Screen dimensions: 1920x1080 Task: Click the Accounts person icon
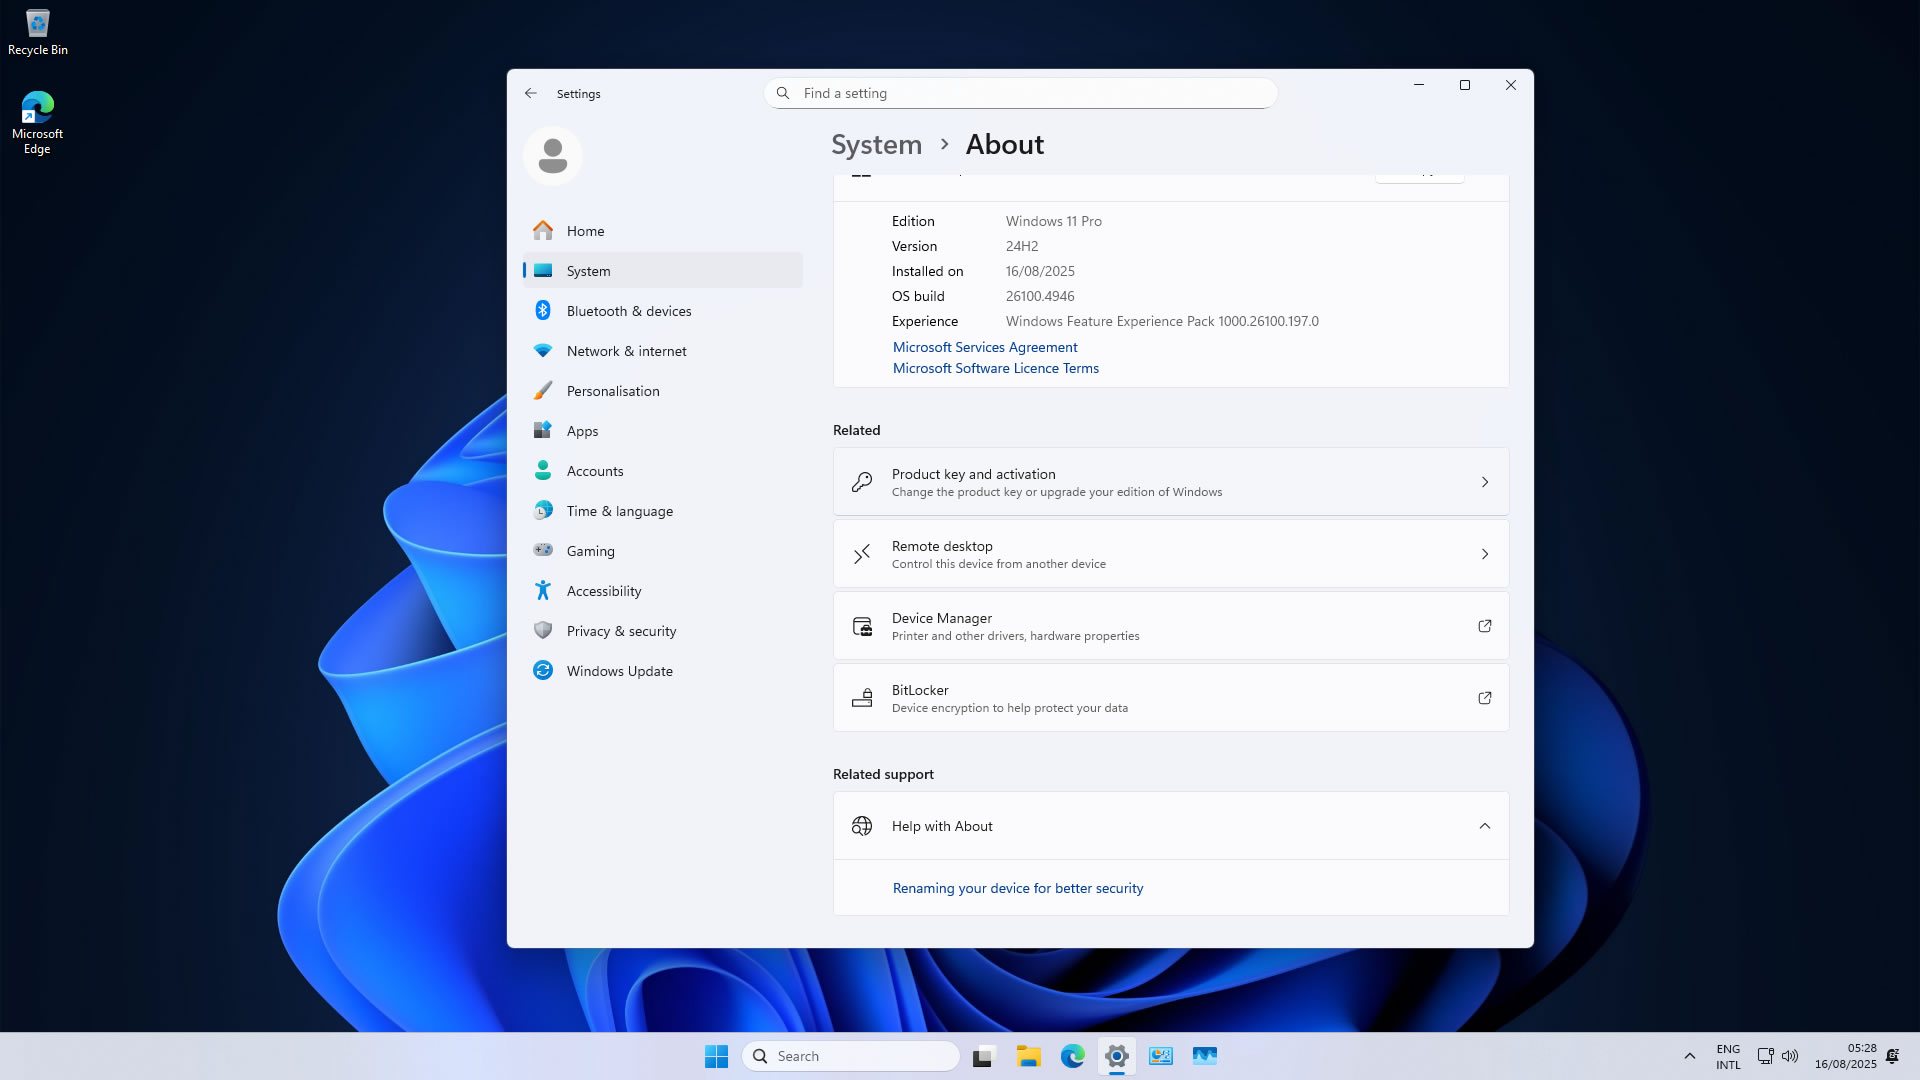tap(543, 470)
